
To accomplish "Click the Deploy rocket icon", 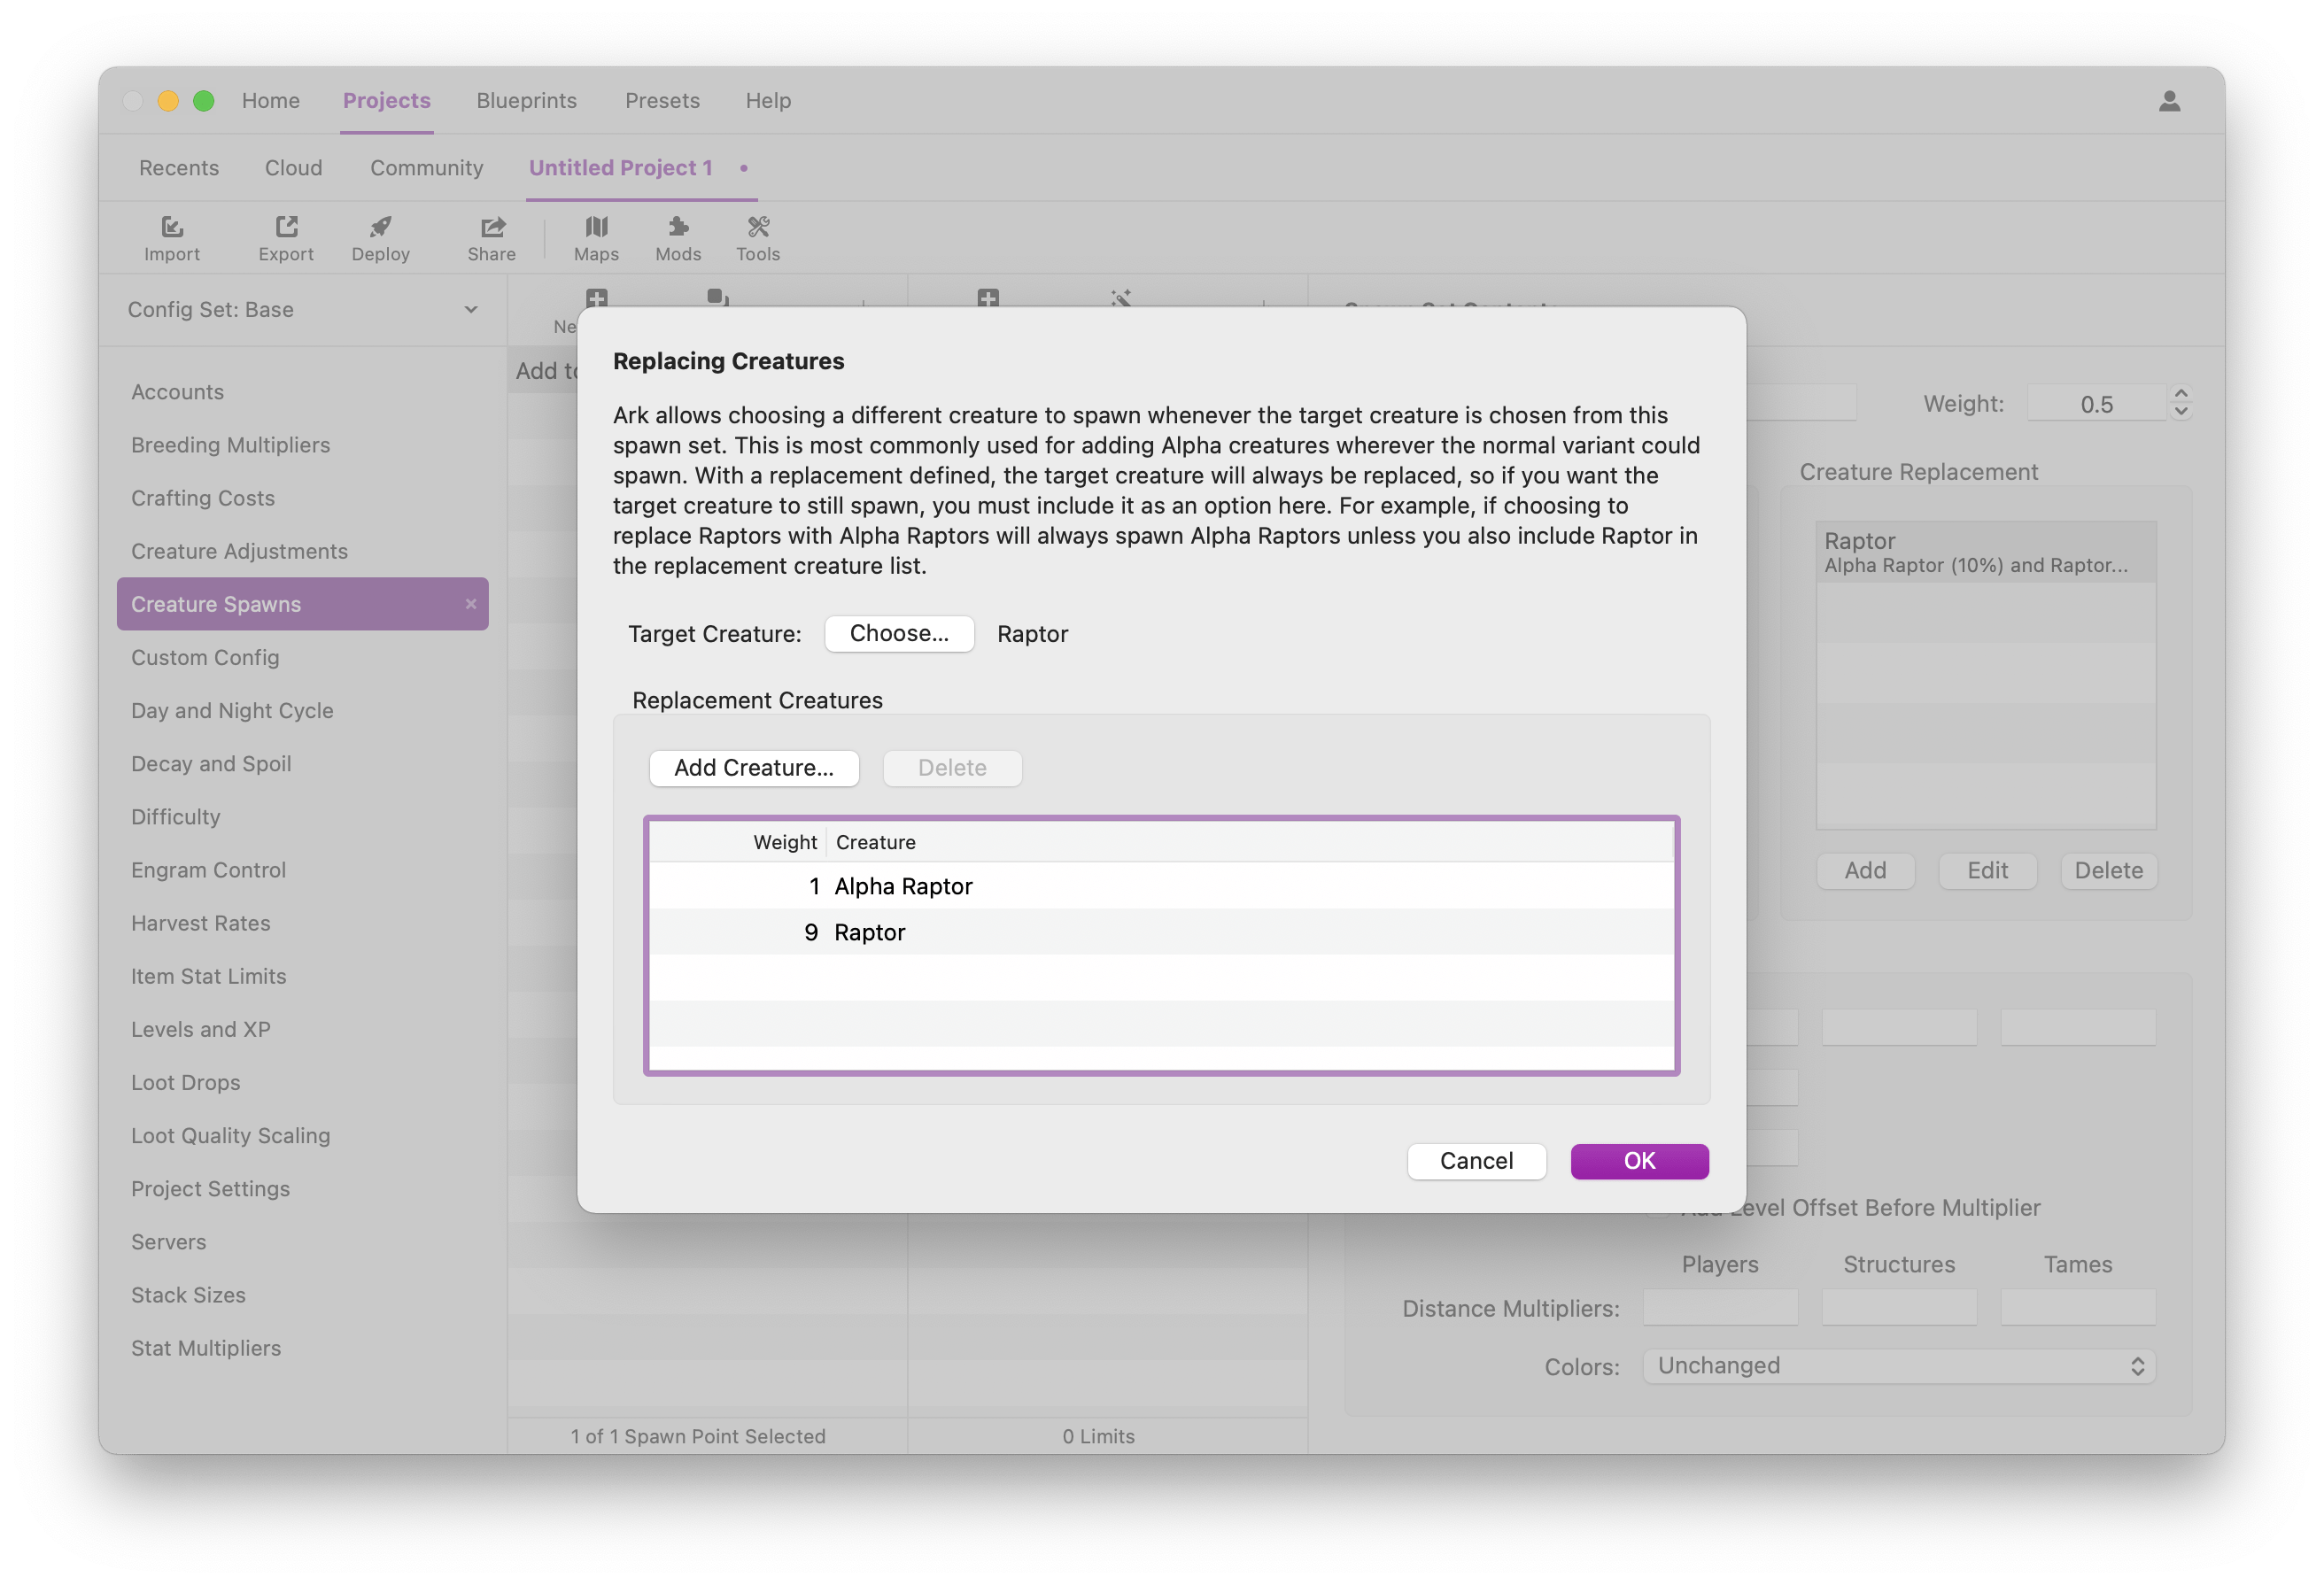I will (380, 228).
